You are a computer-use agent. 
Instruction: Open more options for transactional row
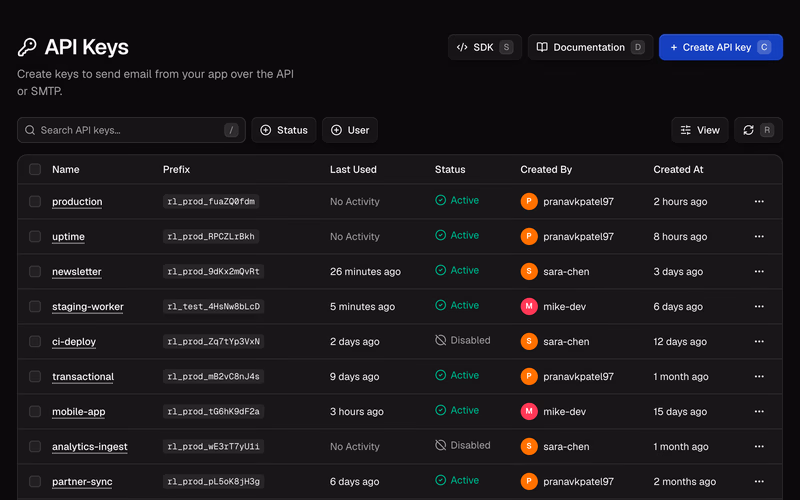click(x=759, y=377)
